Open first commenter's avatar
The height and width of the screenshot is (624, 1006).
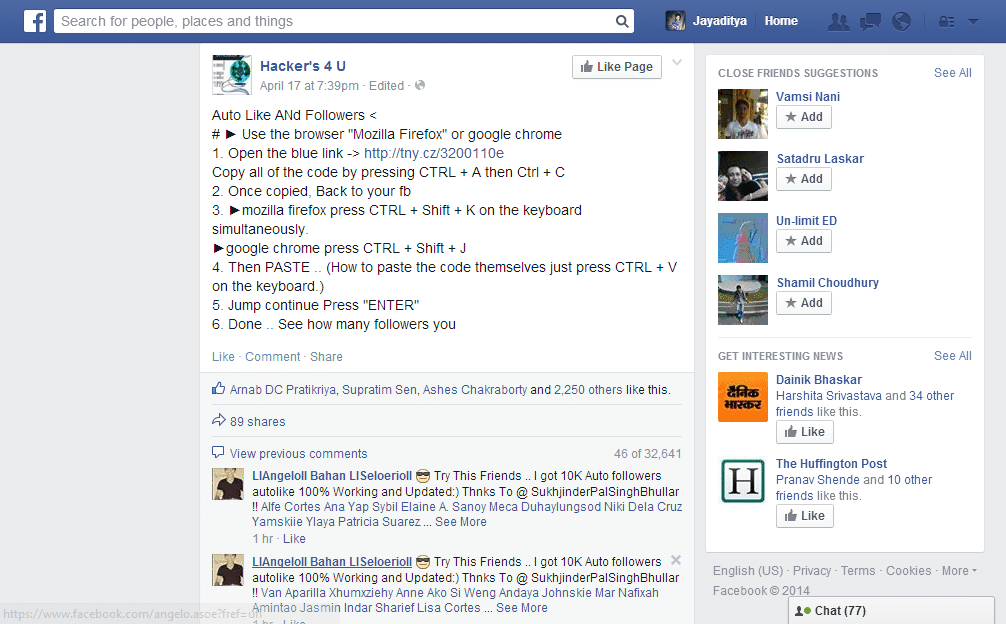click(x=228, y=484)
